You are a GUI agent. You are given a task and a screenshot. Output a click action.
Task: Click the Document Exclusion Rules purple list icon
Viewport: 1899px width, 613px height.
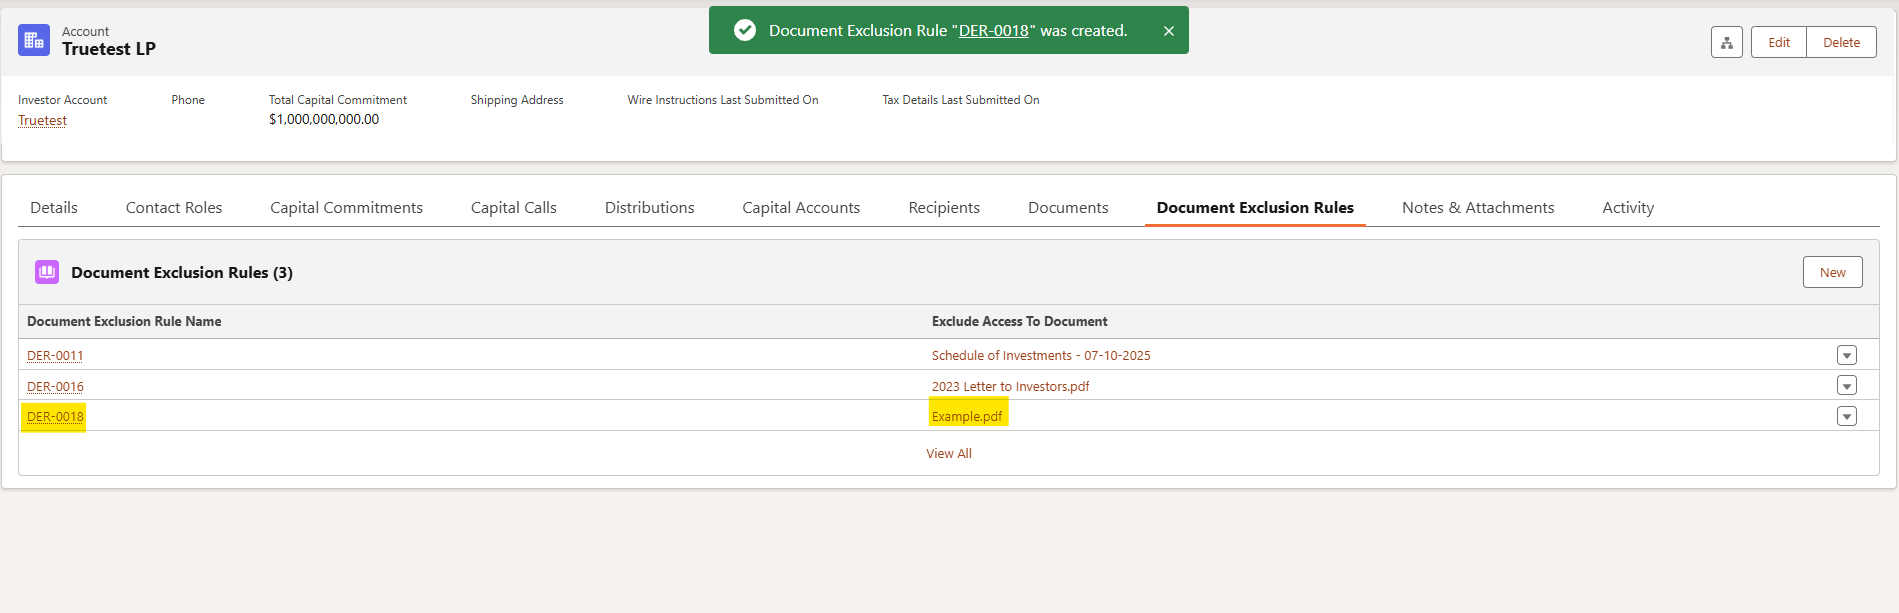point(47,272)
